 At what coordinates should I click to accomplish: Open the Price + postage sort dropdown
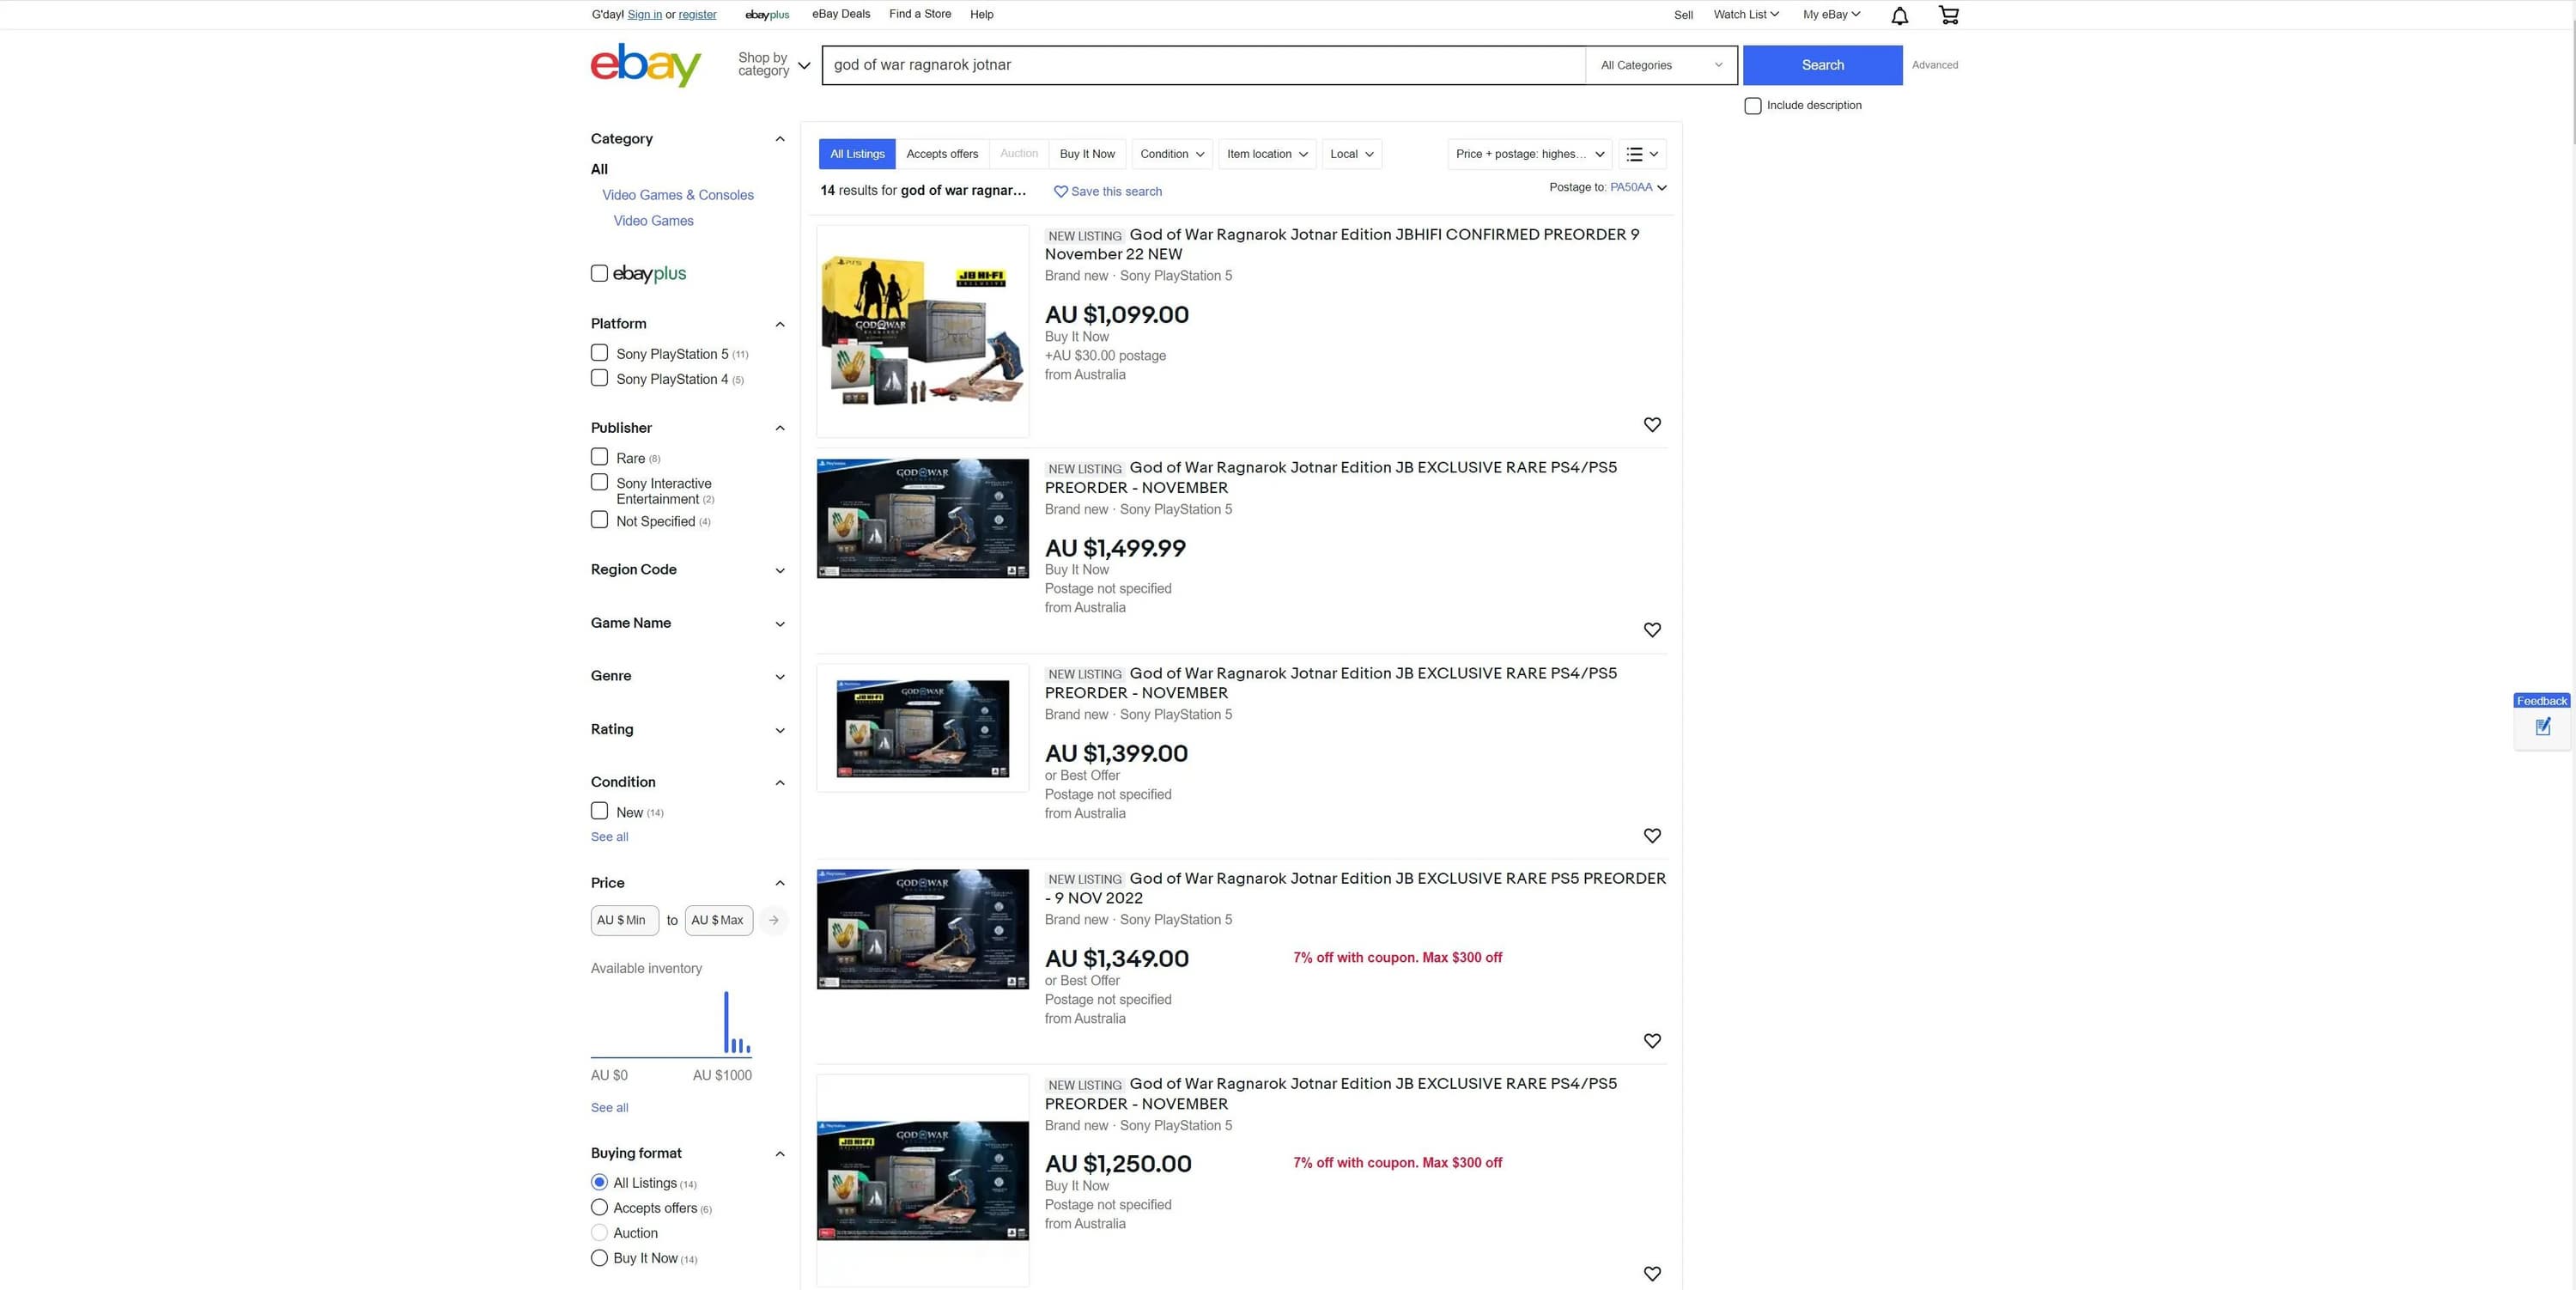click(1529, 154)
